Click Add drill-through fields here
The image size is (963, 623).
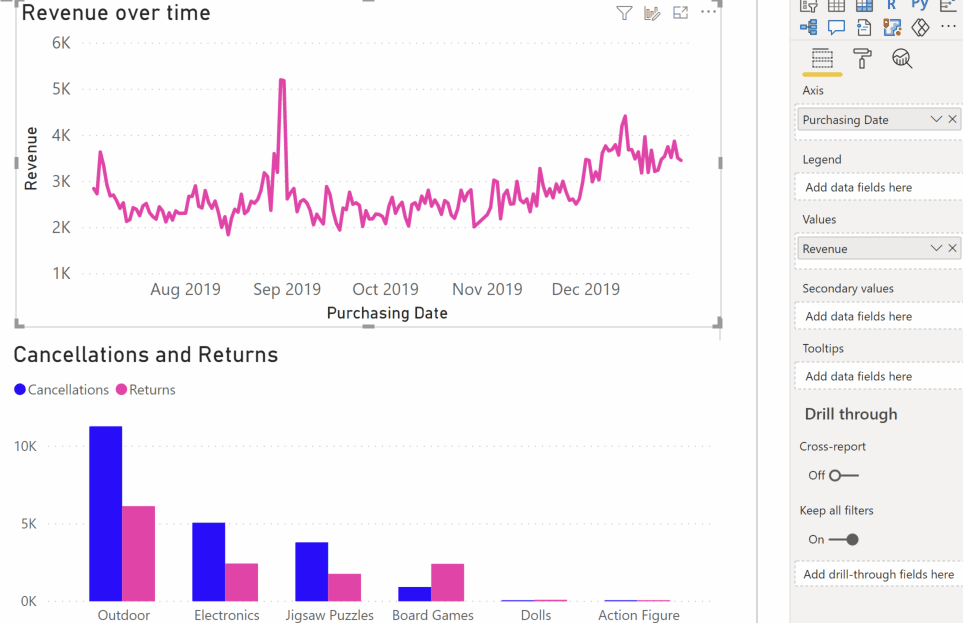coord(877,574)
